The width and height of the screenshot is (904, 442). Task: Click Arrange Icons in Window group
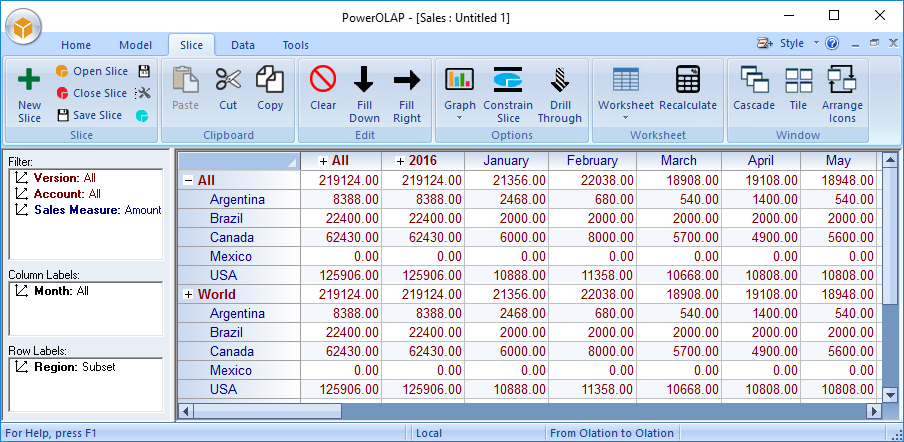pyautogui.click(x=842, y=95)
